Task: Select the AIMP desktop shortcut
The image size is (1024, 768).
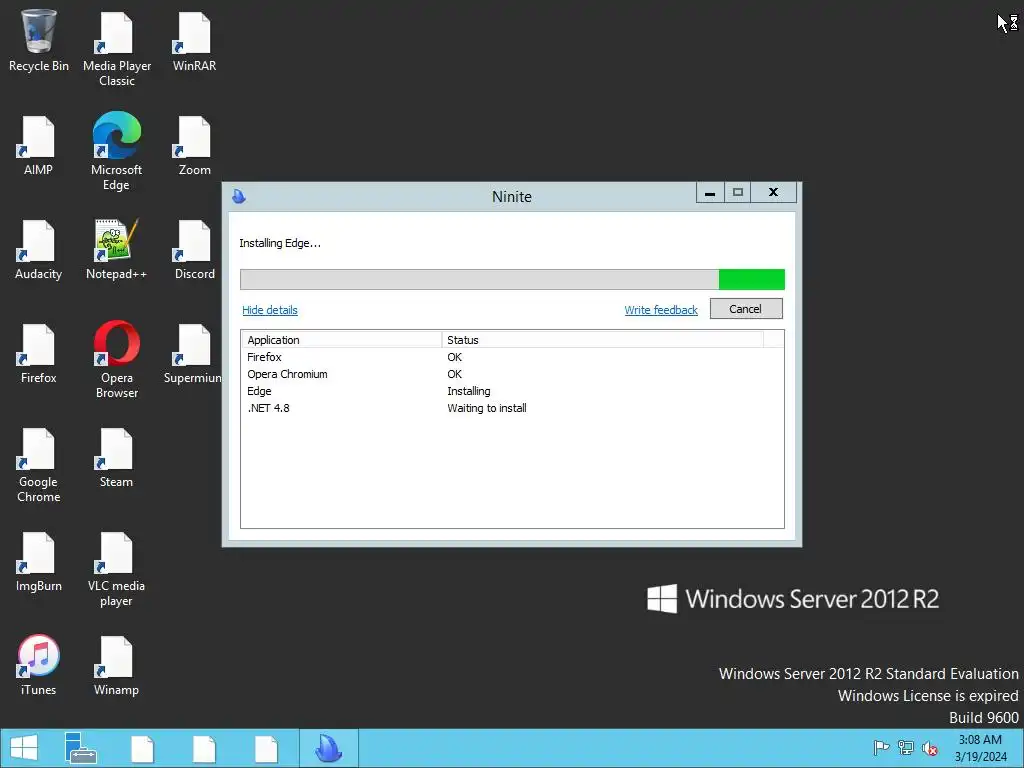Action: pos(39,145)
